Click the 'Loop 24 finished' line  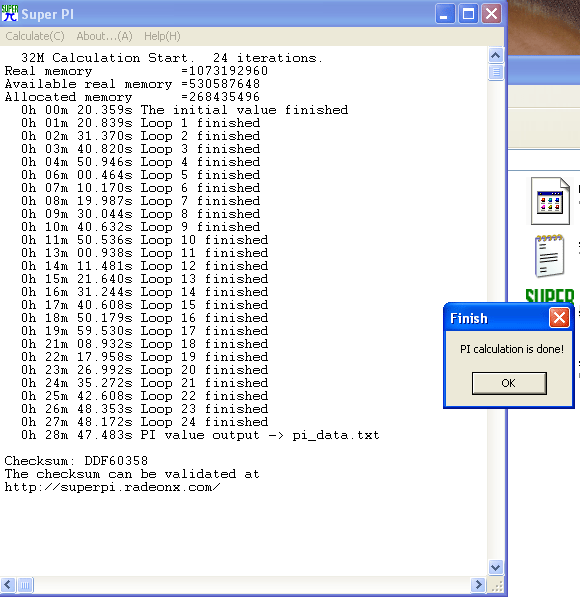[145, 422]
